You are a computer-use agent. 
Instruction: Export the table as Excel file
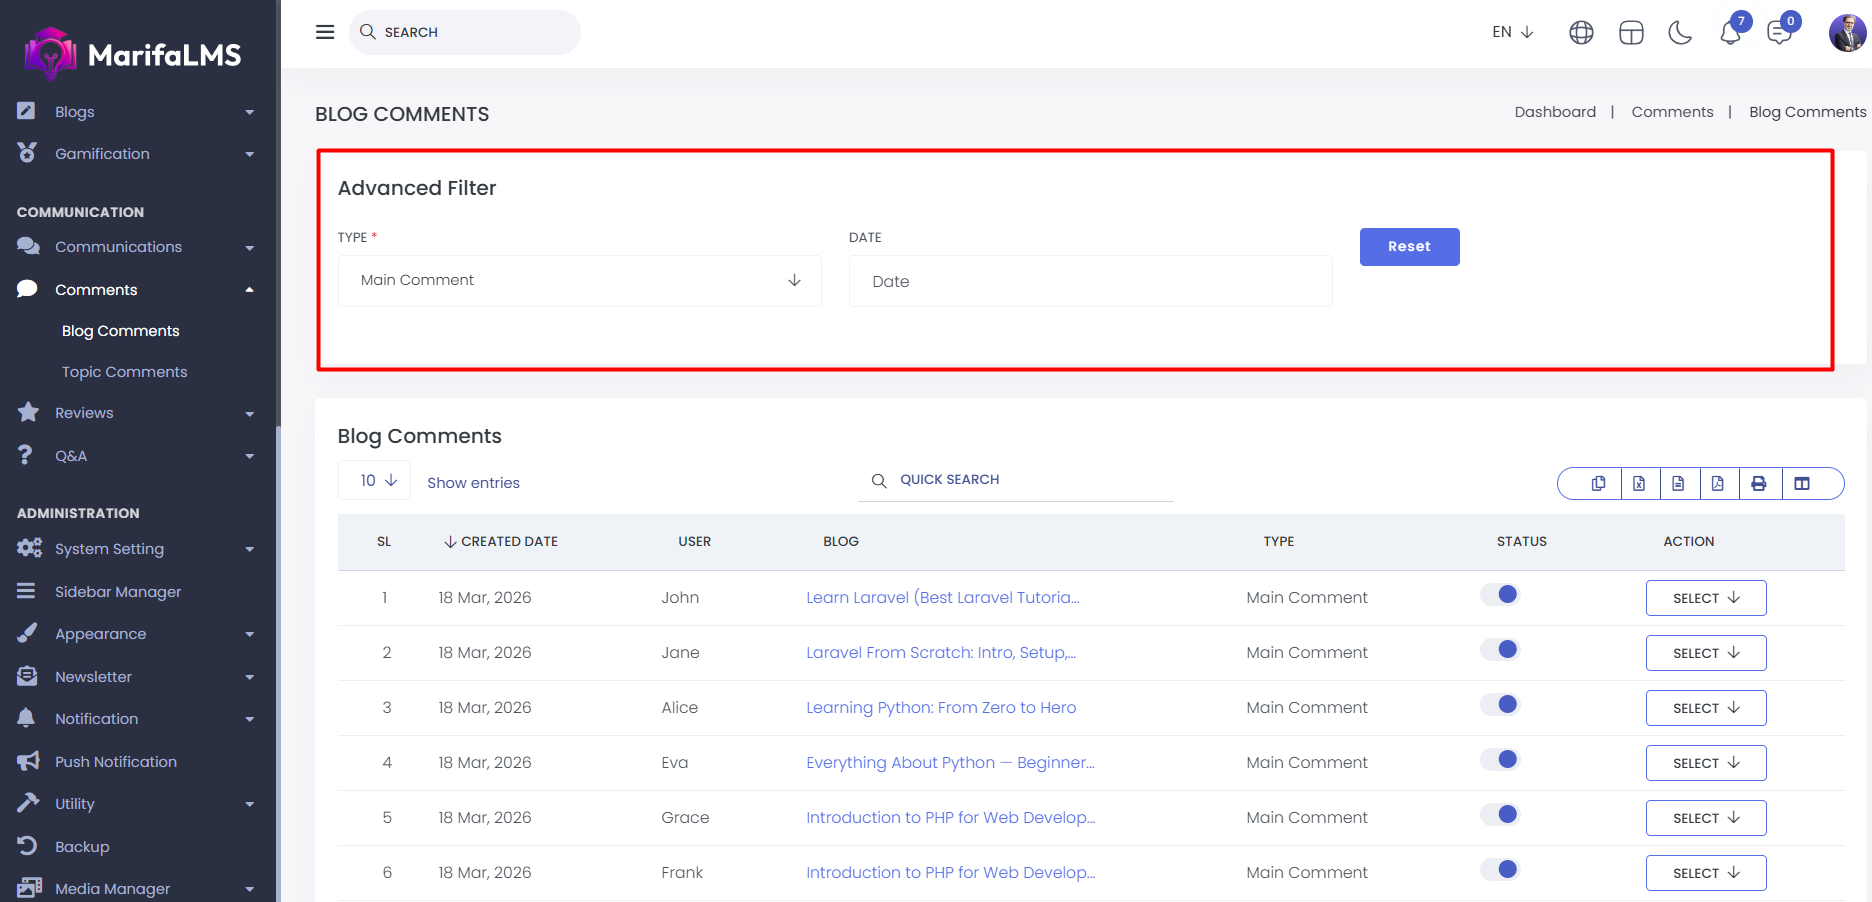[x=1639, y=484]
